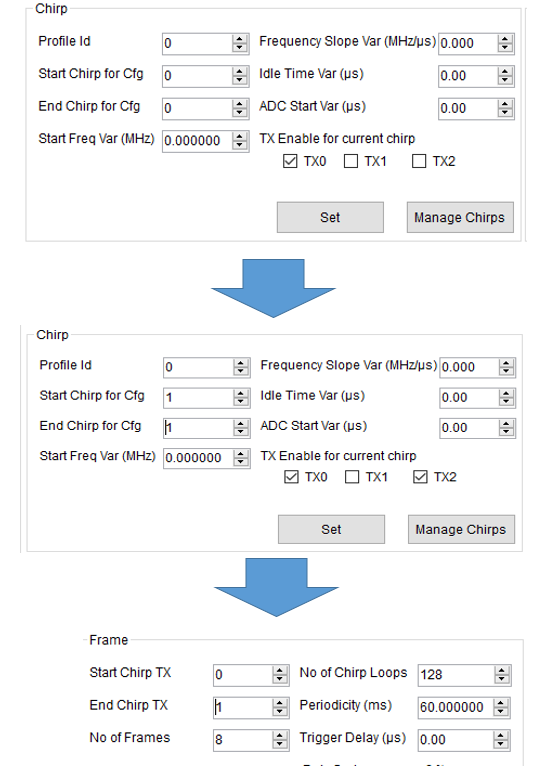The image size is (542, 772).
Task: Open Manage Chirps in middle Chirp panel
Action: [461, 529]
